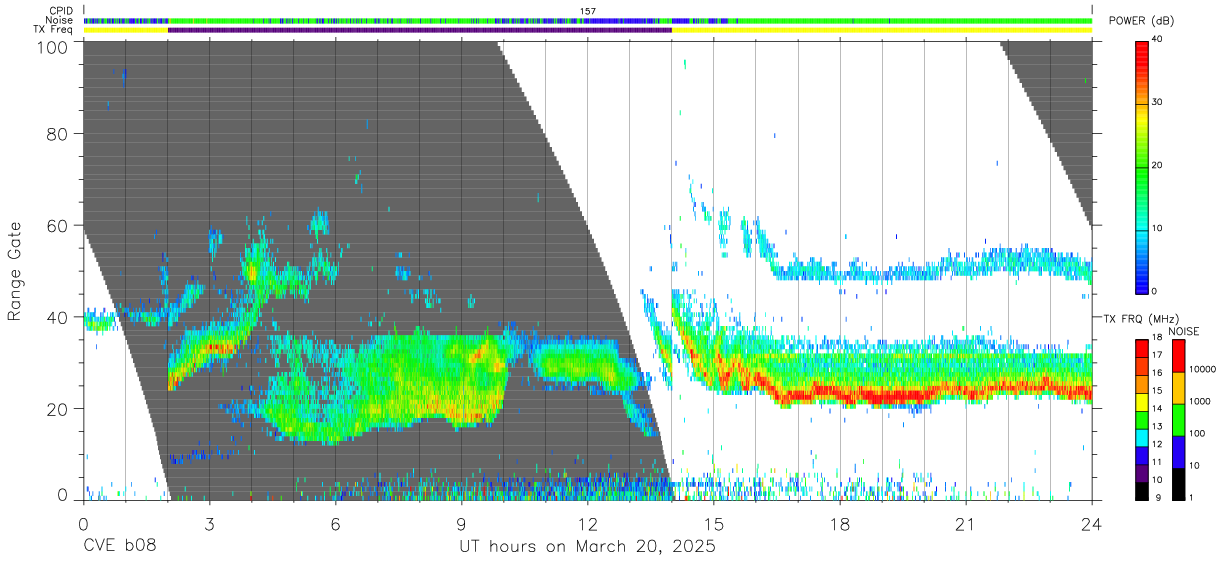Click the POWER (dB) gradient color bar
Screen dimensions: 1228x567
coord(1142,166)
